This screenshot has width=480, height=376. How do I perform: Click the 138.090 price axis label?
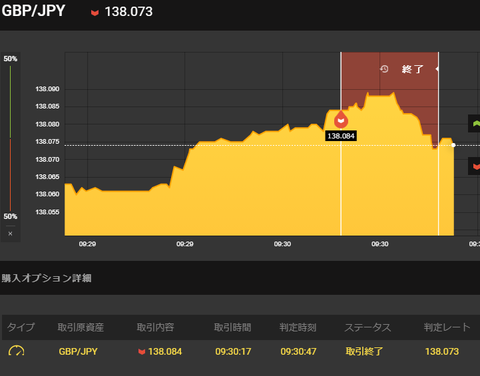click(47, 89)
